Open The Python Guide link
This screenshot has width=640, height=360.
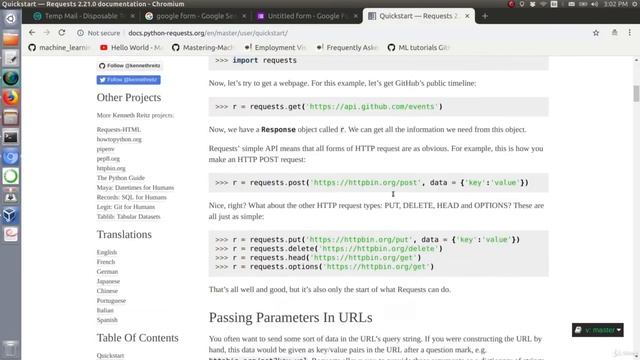click(x=121, y=178)
